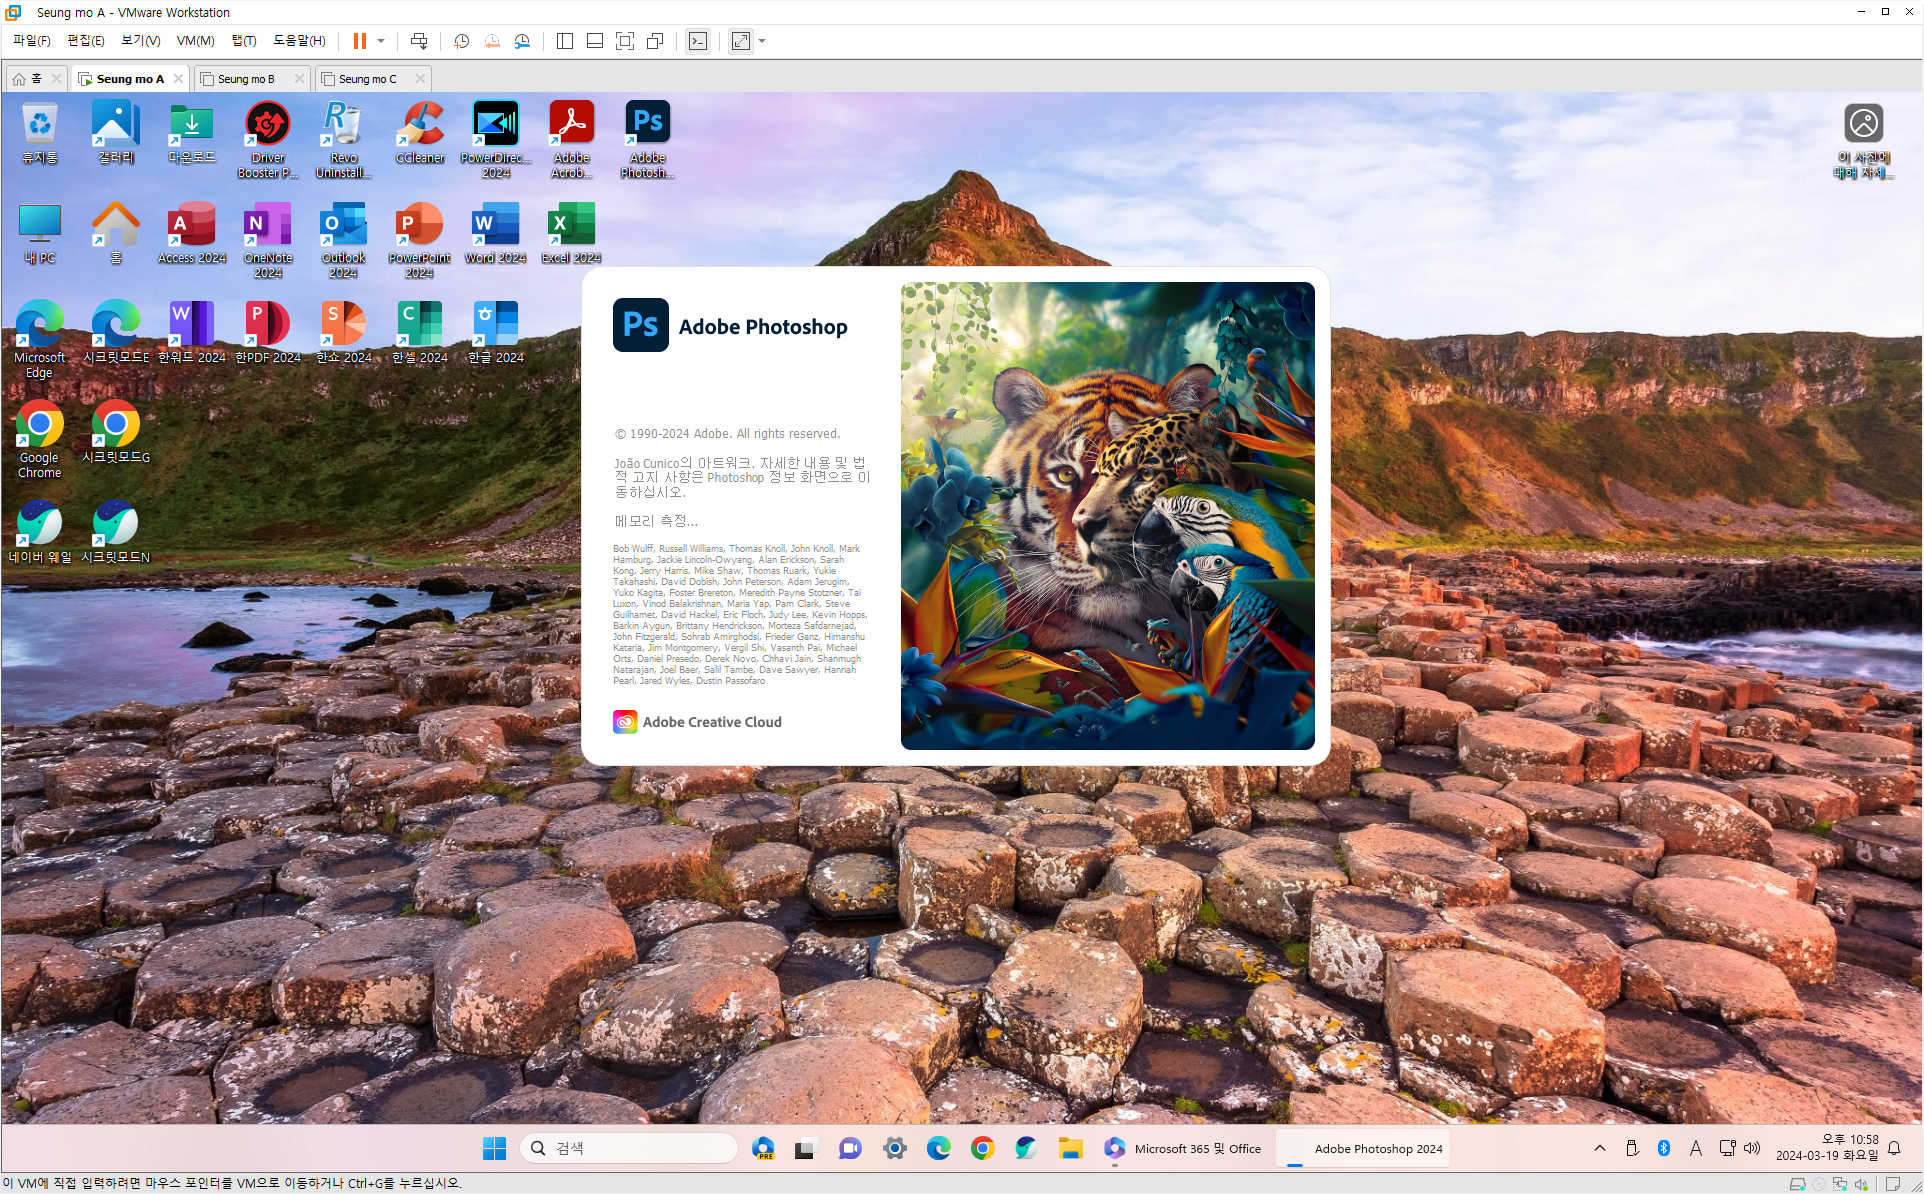This screenshot has width=1924, height=1194.
Task: Click Send Ctrl+Alt+Del toolbar icon
Action: coord(419,41)
